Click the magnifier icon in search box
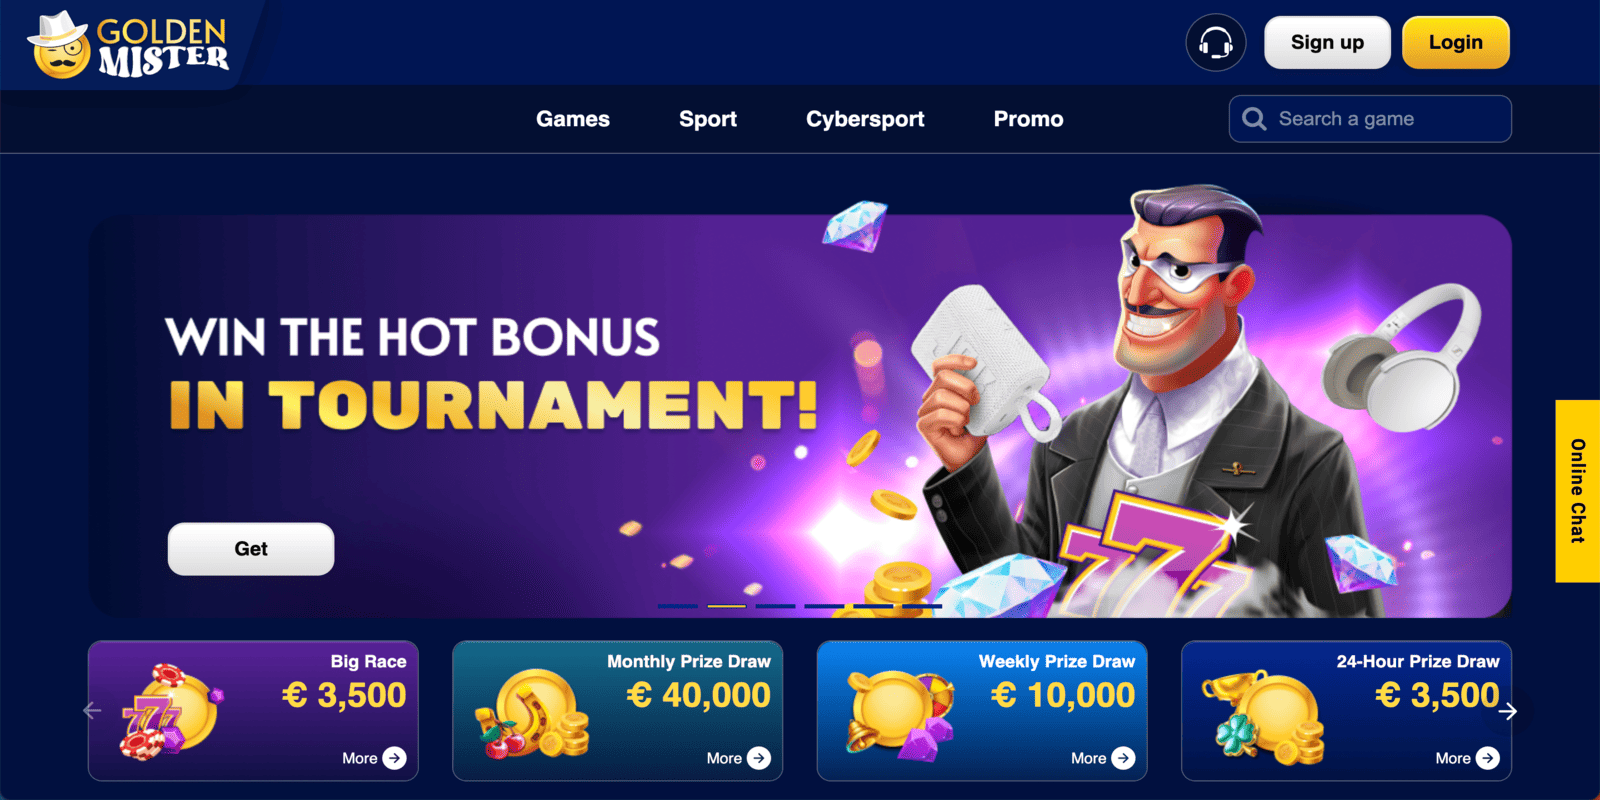 [x=1254, y=119]
